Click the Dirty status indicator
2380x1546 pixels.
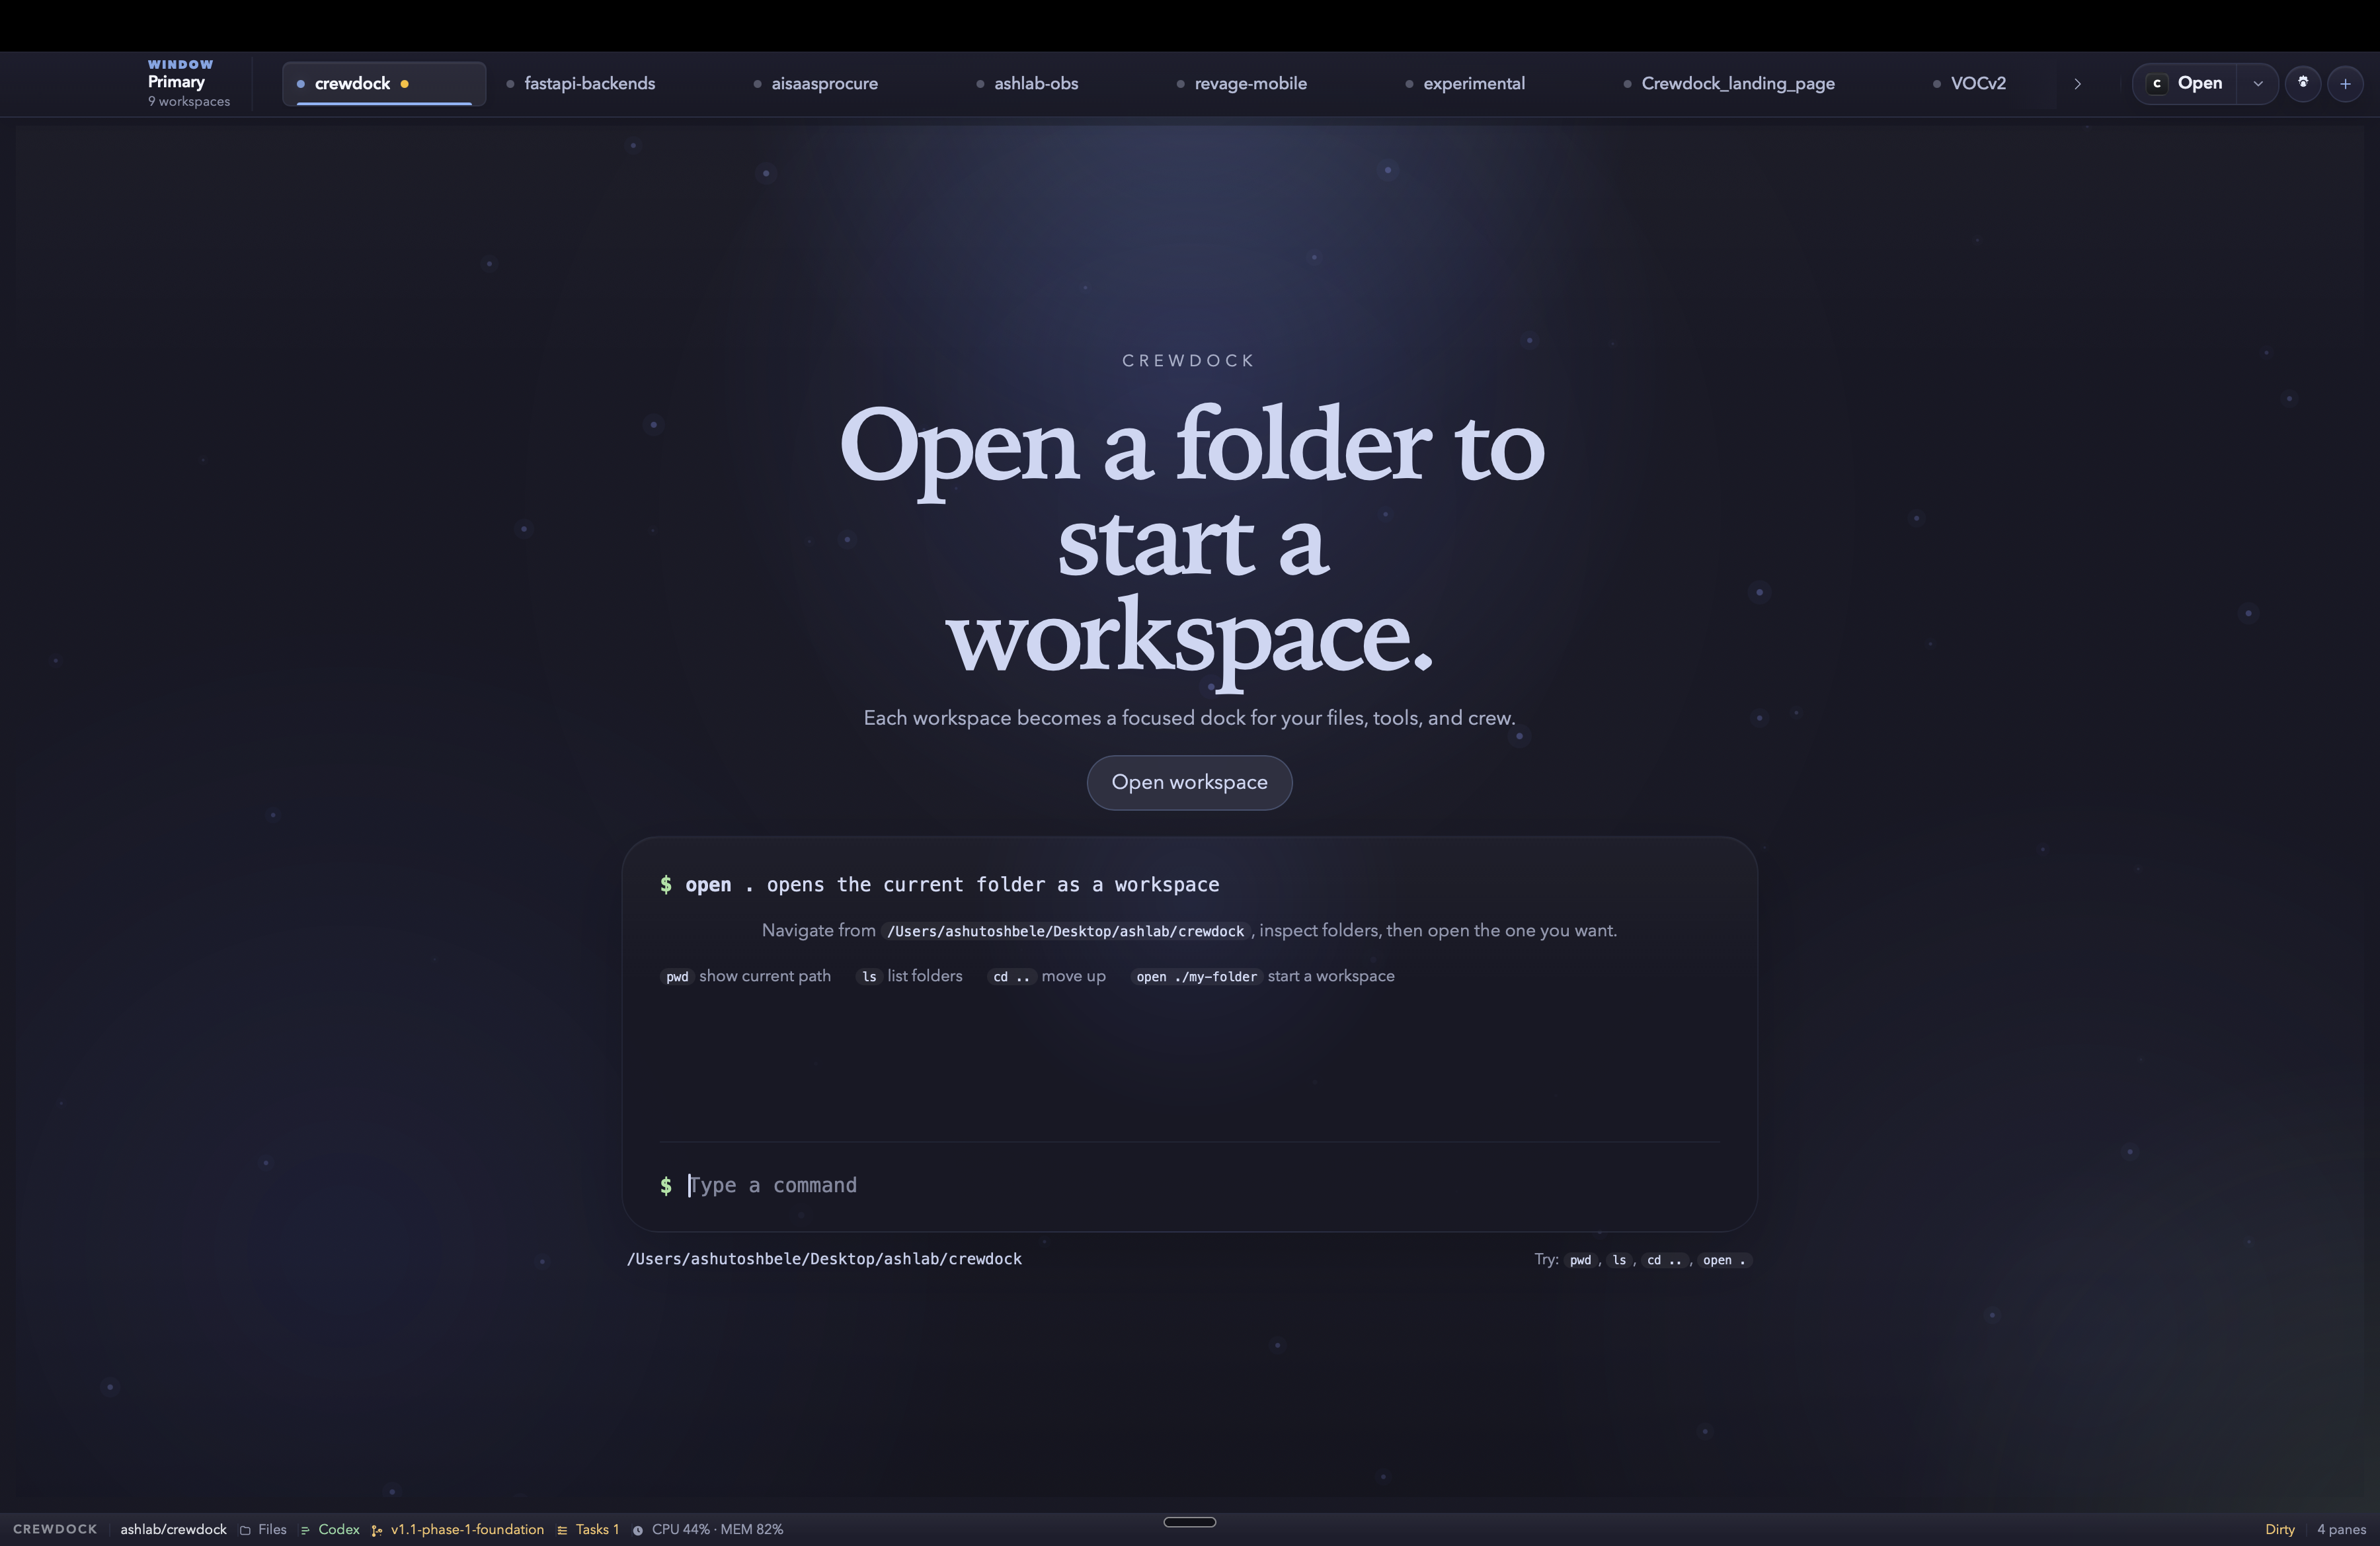pyautogui.click(x=2279, y=1529)
